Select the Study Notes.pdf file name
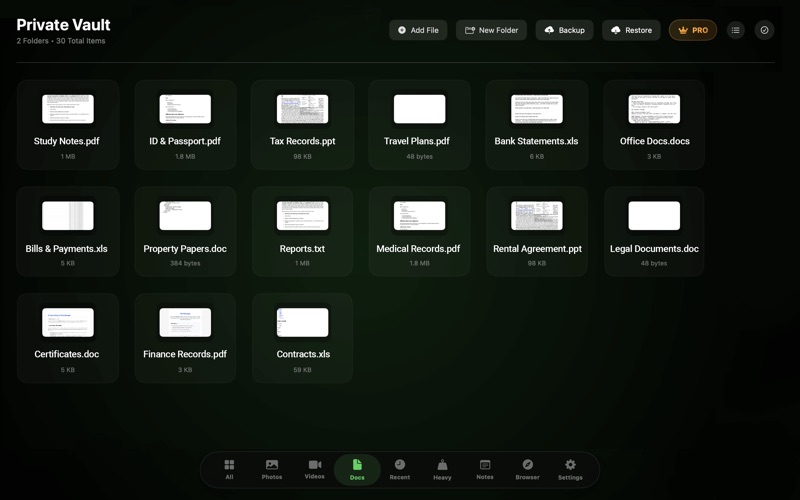Screen dimensions: 800x500 point(67,141)
